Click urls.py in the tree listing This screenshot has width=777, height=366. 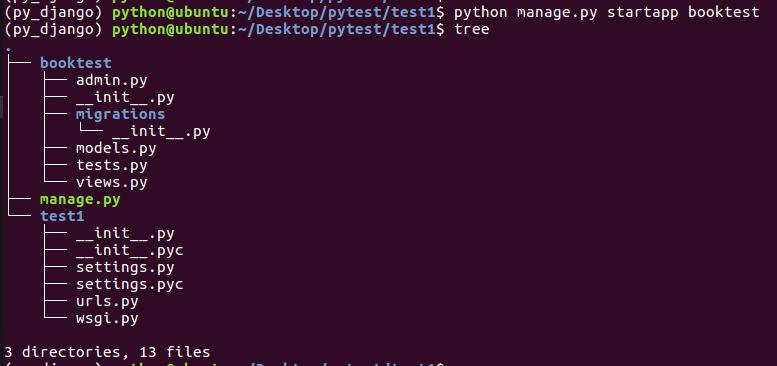[107, 302]
